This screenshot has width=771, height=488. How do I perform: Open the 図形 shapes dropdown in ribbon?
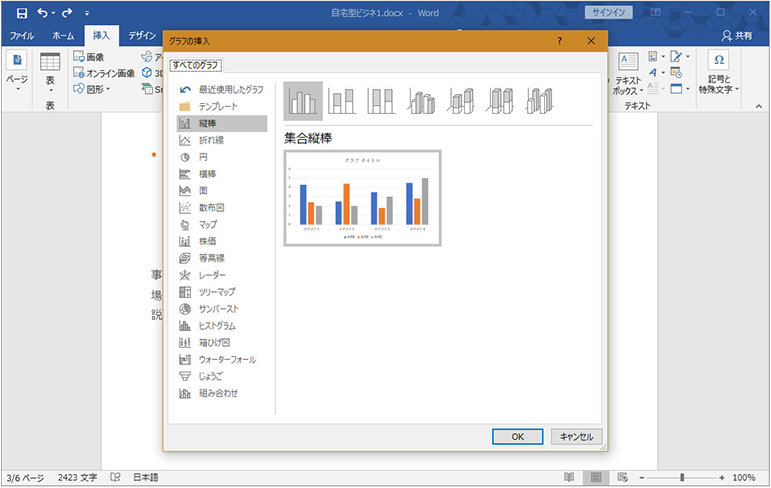click(x=91, y=89)
